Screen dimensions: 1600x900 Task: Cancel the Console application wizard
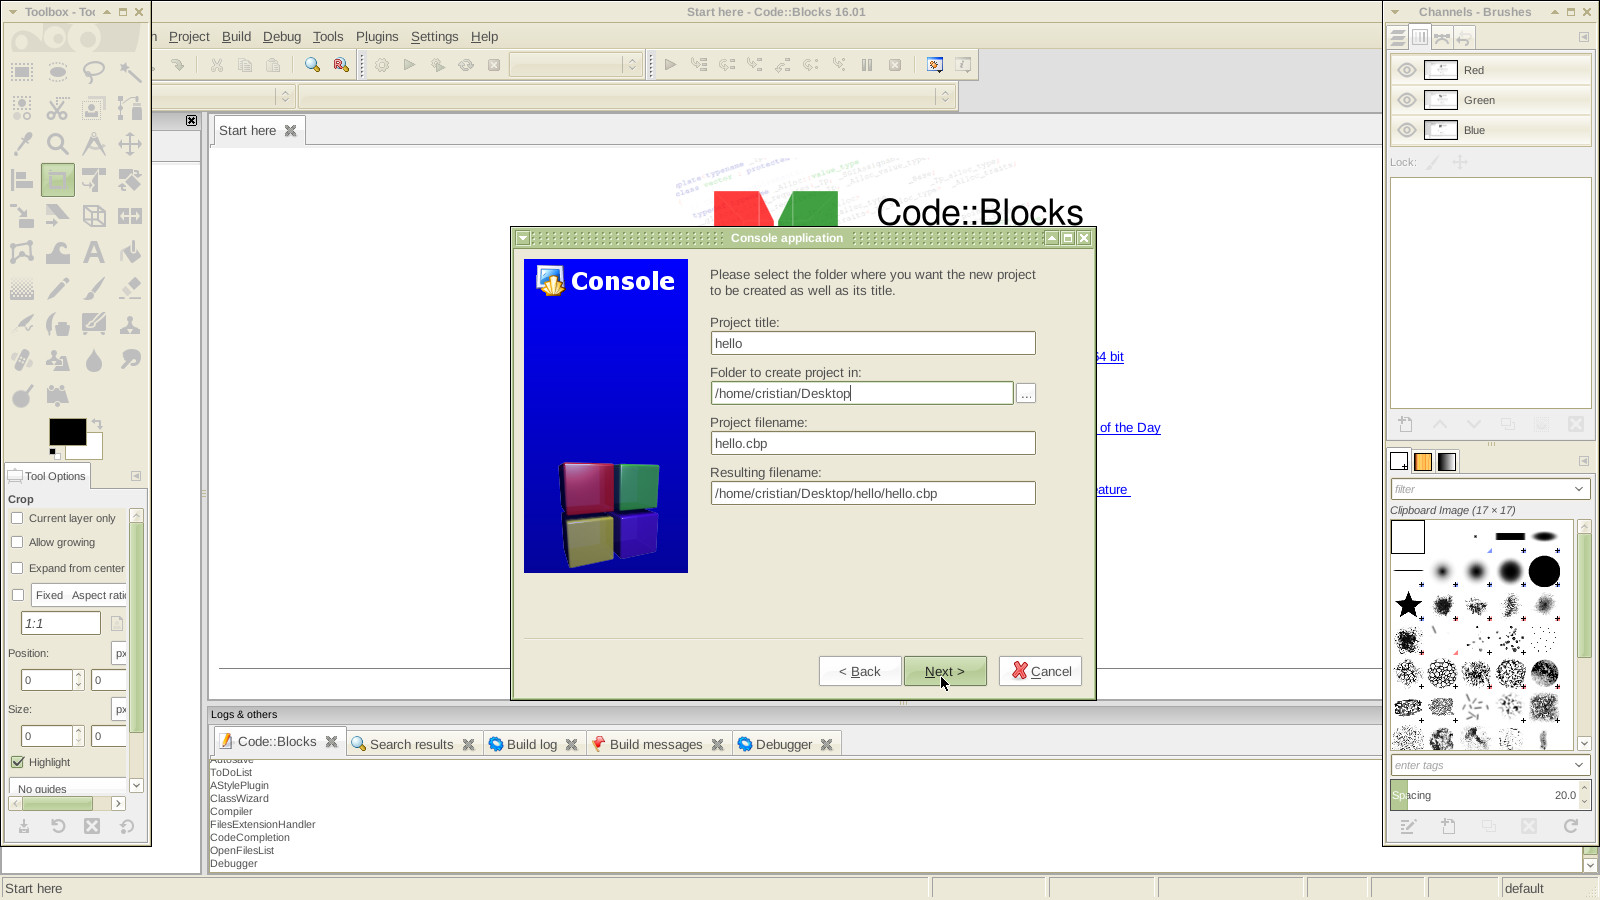point(1040,671)
